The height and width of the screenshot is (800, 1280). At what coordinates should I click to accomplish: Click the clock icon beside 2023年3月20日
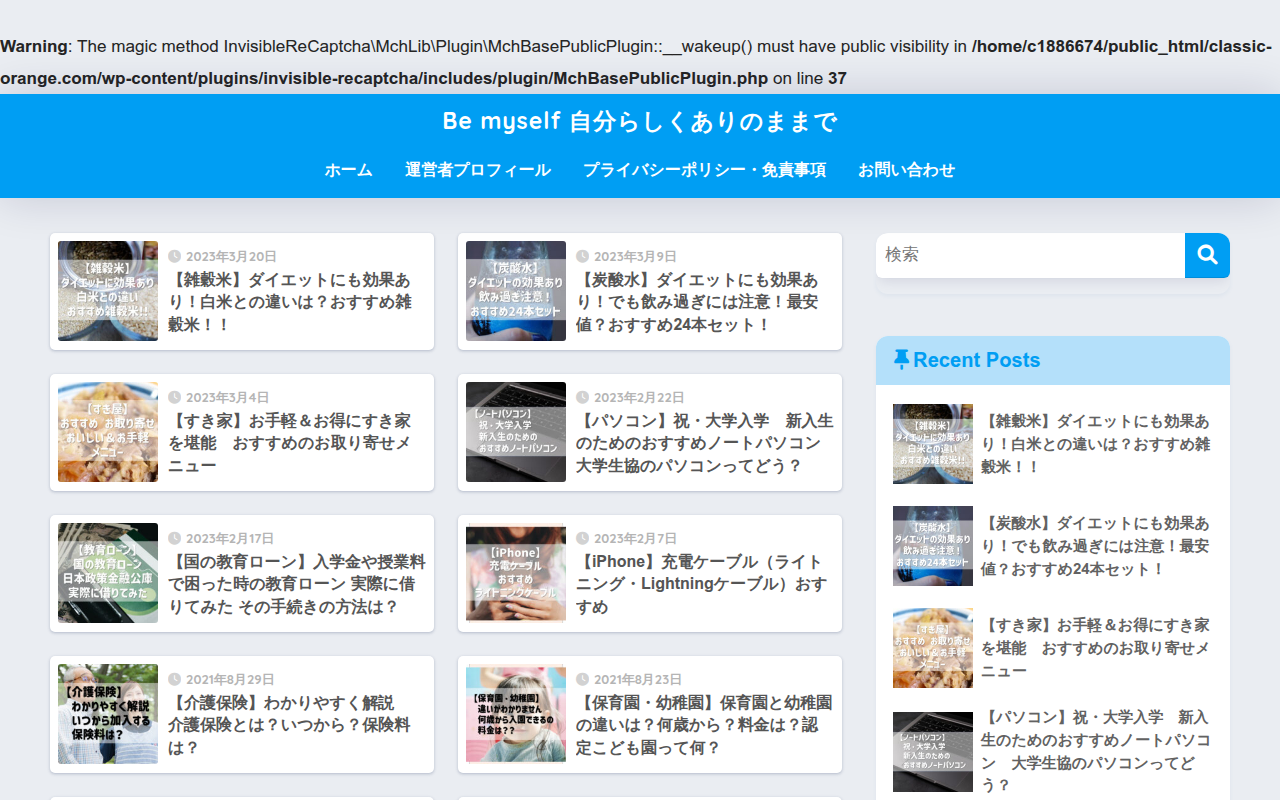pos(175,256)
